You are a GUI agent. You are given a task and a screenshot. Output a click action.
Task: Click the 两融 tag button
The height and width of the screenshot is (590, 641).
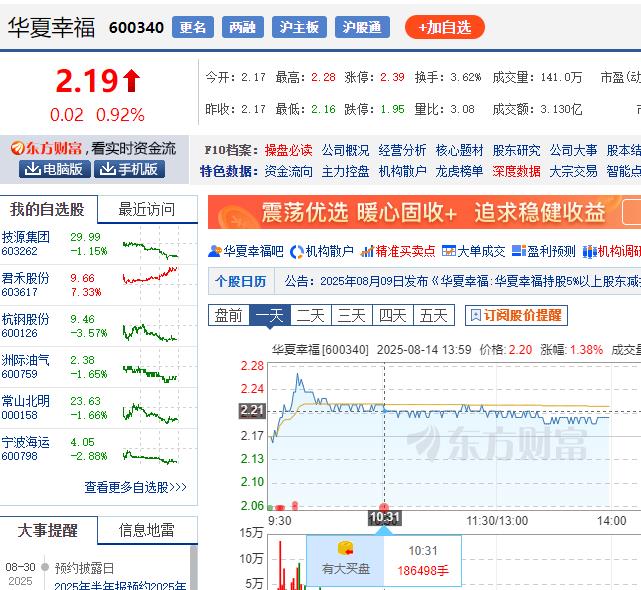click(x=243, y=27)
